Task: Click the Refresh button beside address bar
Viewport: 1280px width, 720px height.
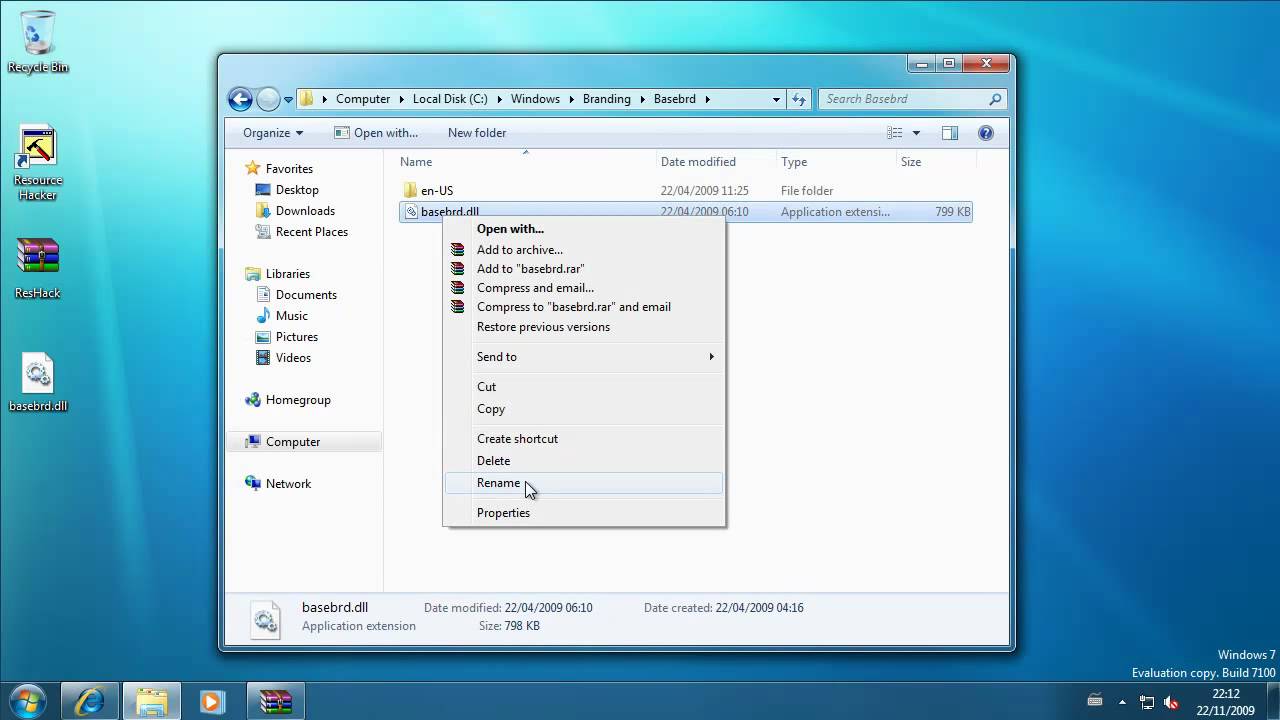Action: tap(799, 99)
